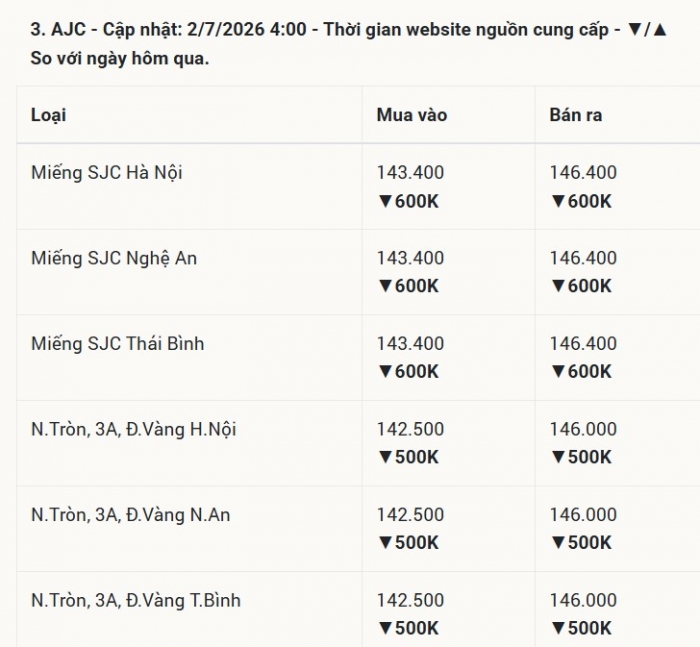Click the down arrow in H.Nội ring buy price
This screenshot has height=647, width=700.
tap(385, 457)
